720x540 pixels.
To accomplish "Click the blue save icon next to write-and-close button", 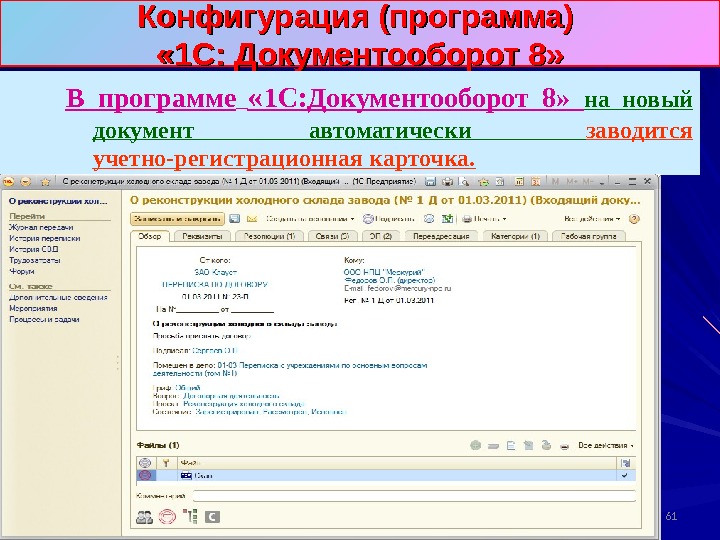I will coord(235,219).
